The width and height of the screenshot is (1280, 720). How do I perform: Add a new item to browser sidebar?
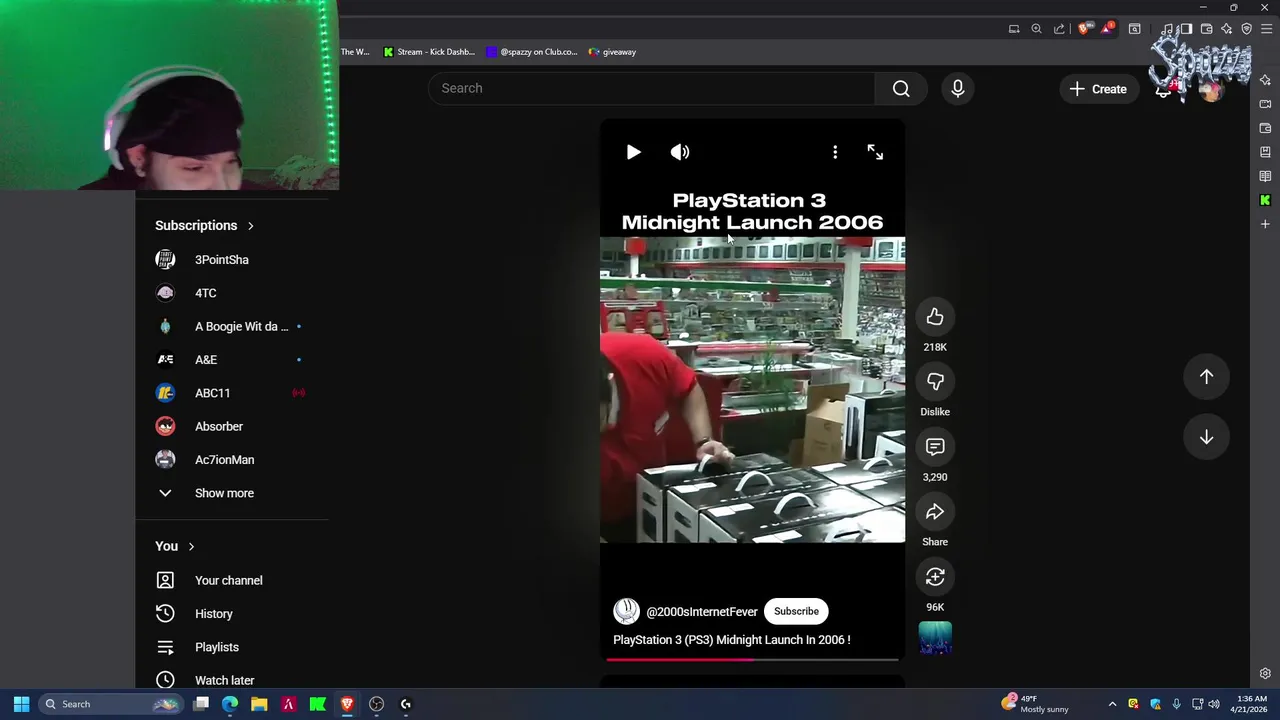point(1265,224)
